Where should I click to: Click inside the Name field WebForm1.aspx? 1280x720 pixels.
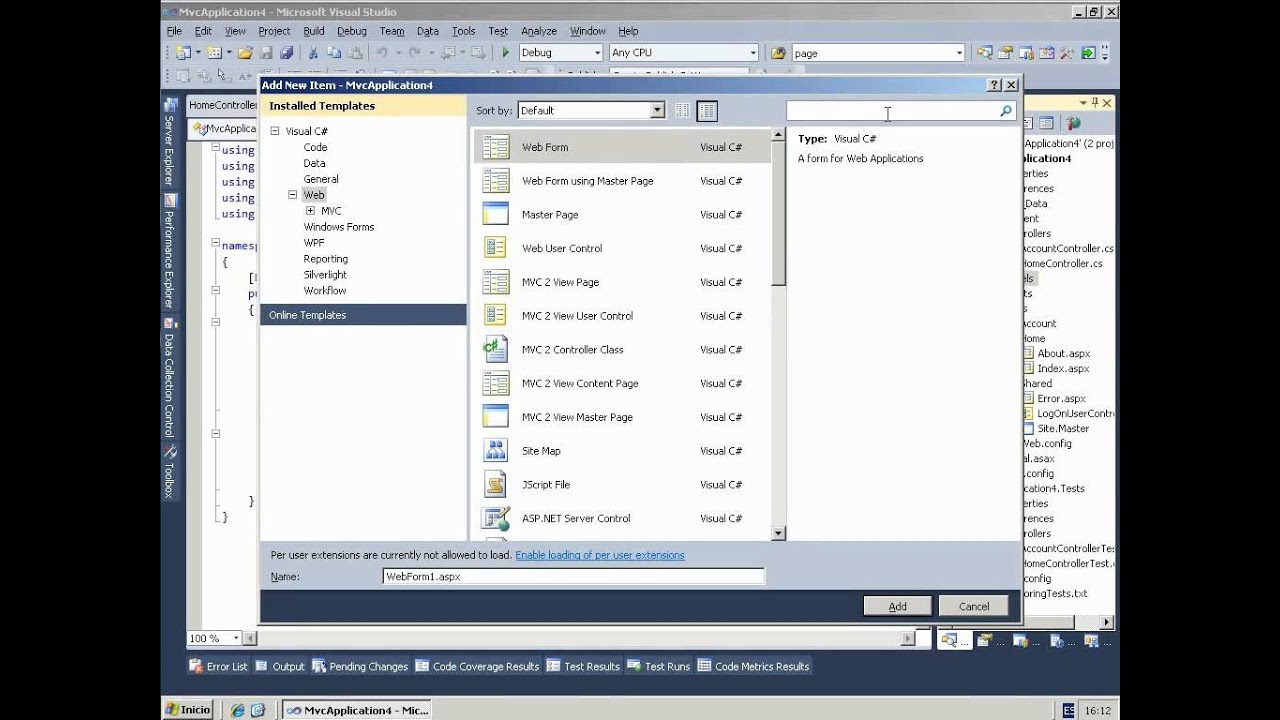click(x=573, y=577)
